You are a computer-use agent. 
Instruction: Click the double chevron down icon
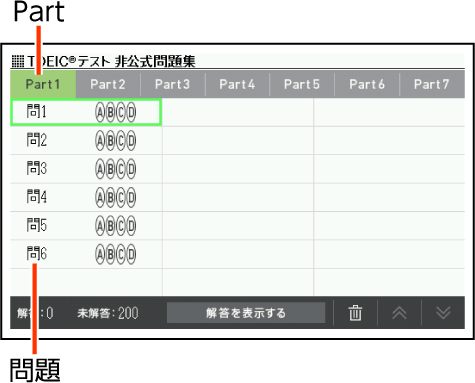coord(443,313)
